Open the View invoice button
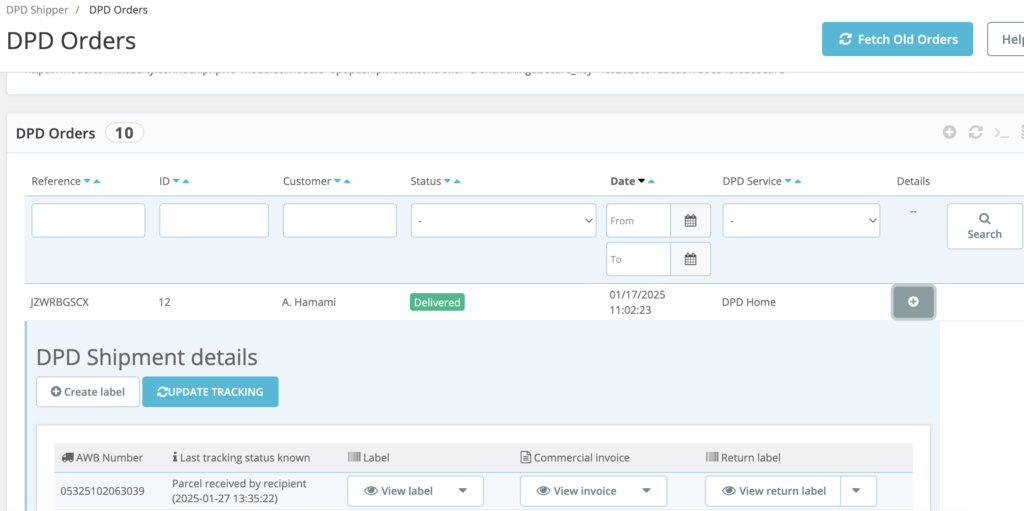This screenshot has height=511, width=1024. tap(584, 491)
